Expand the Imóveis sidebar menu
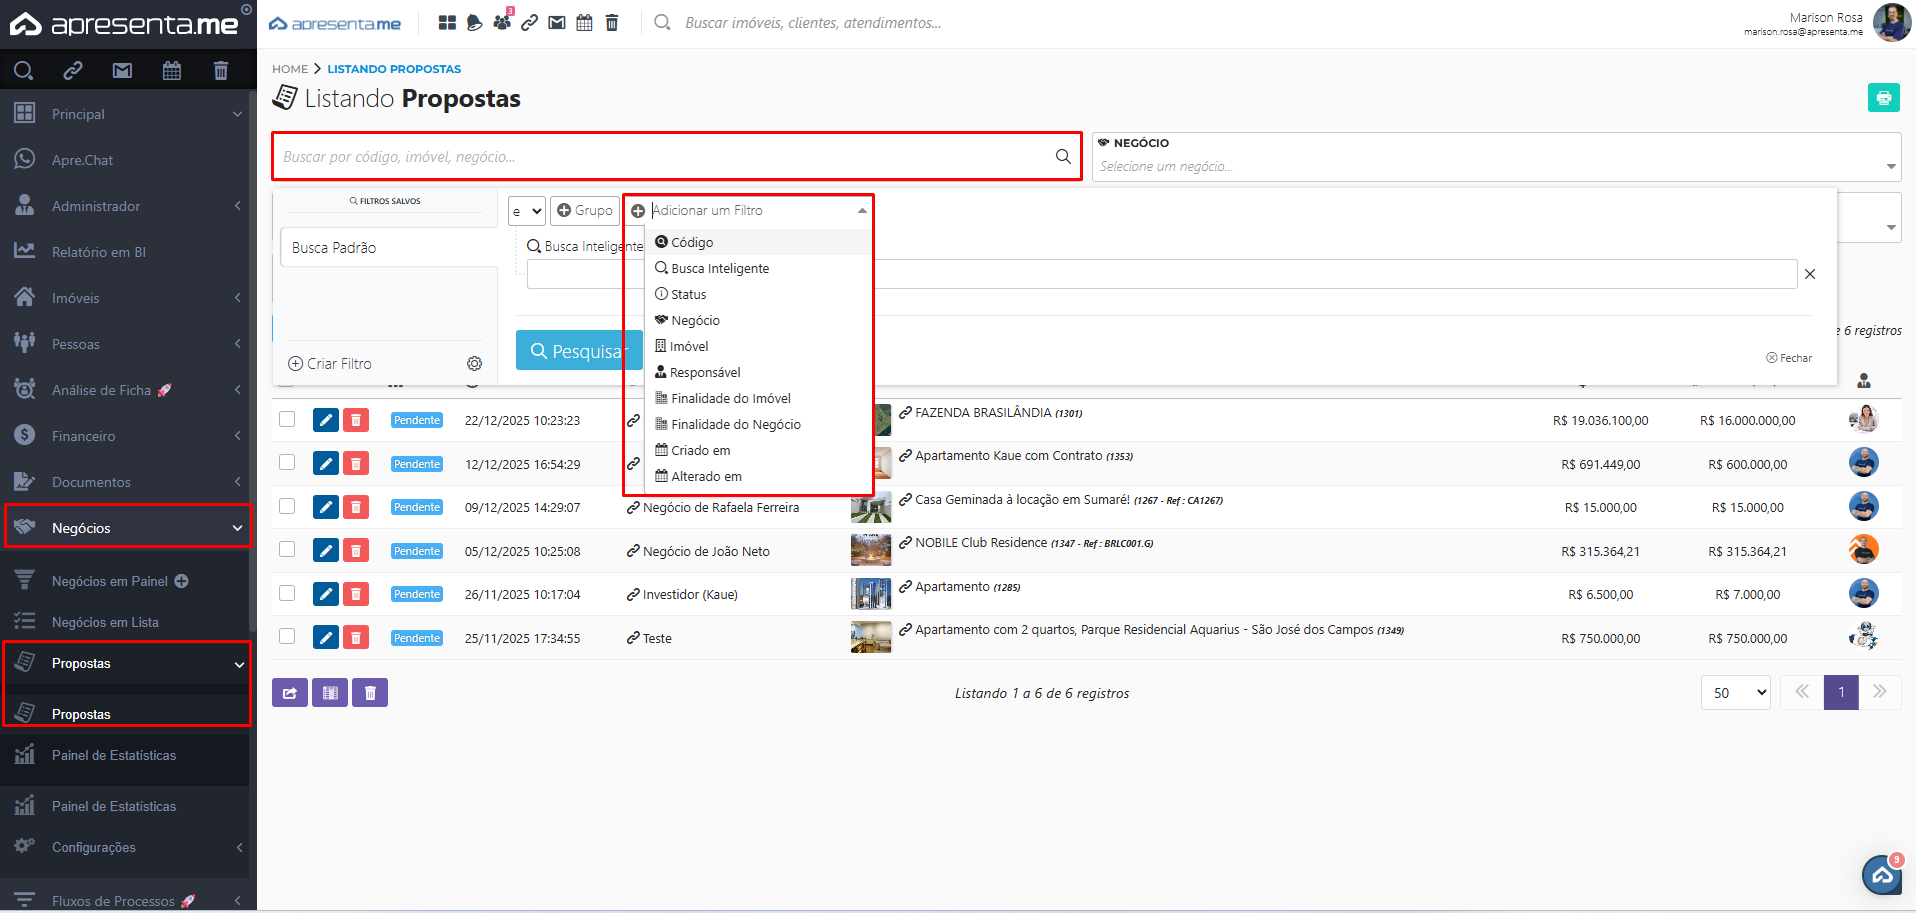The height and width of the screenshot is (913, 1916). [x=128, y=298]
